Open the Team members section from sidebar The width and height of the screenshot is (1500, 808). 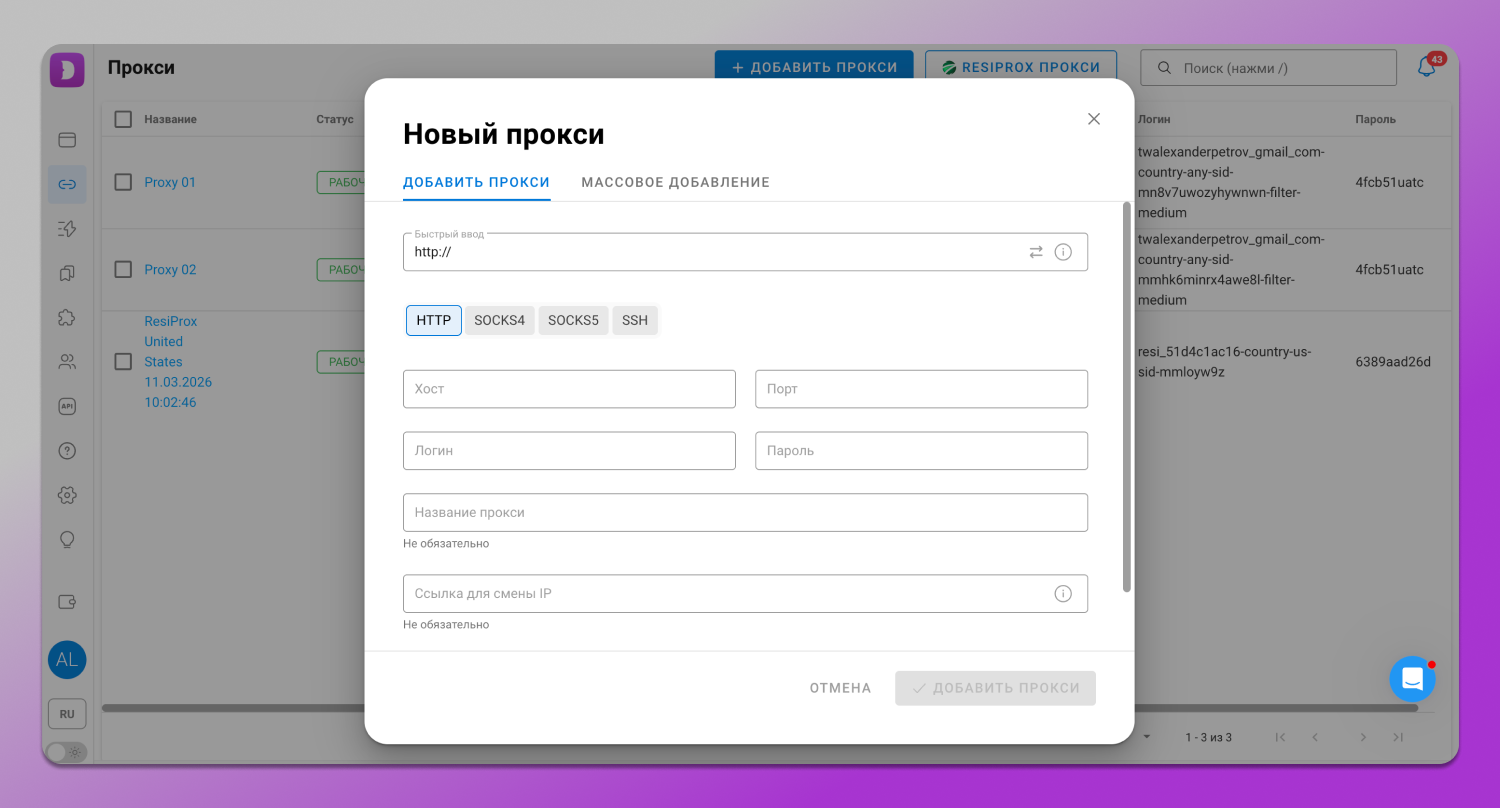click(x=66, y=361)
